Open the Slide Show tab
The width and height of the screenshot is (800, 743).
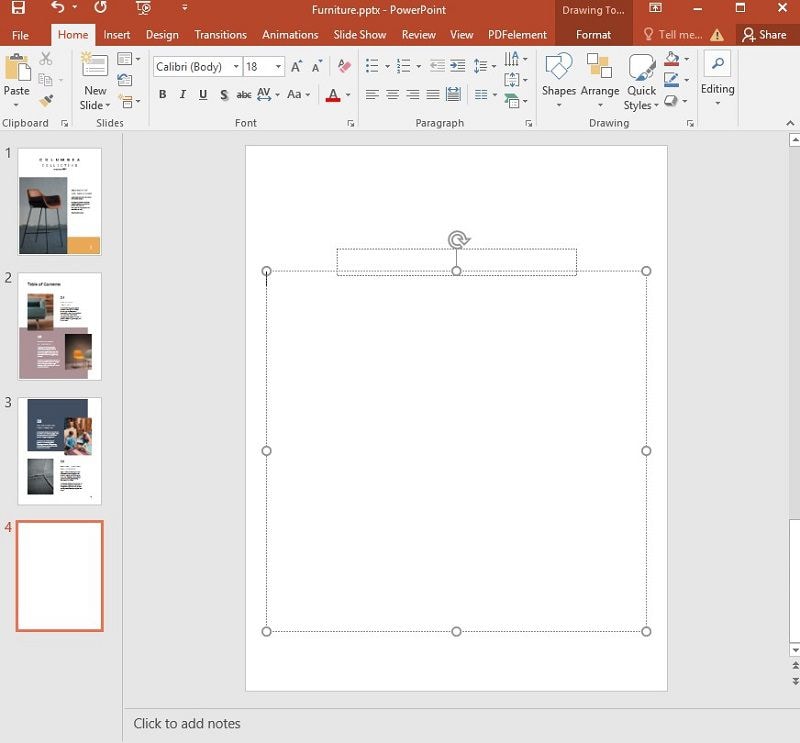[360, 35]
